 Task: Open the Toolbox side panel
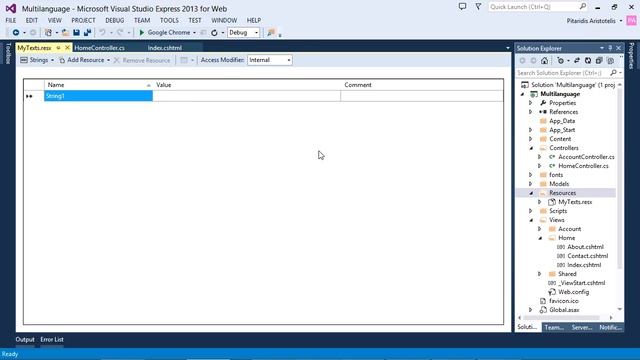tap(8, 53)
